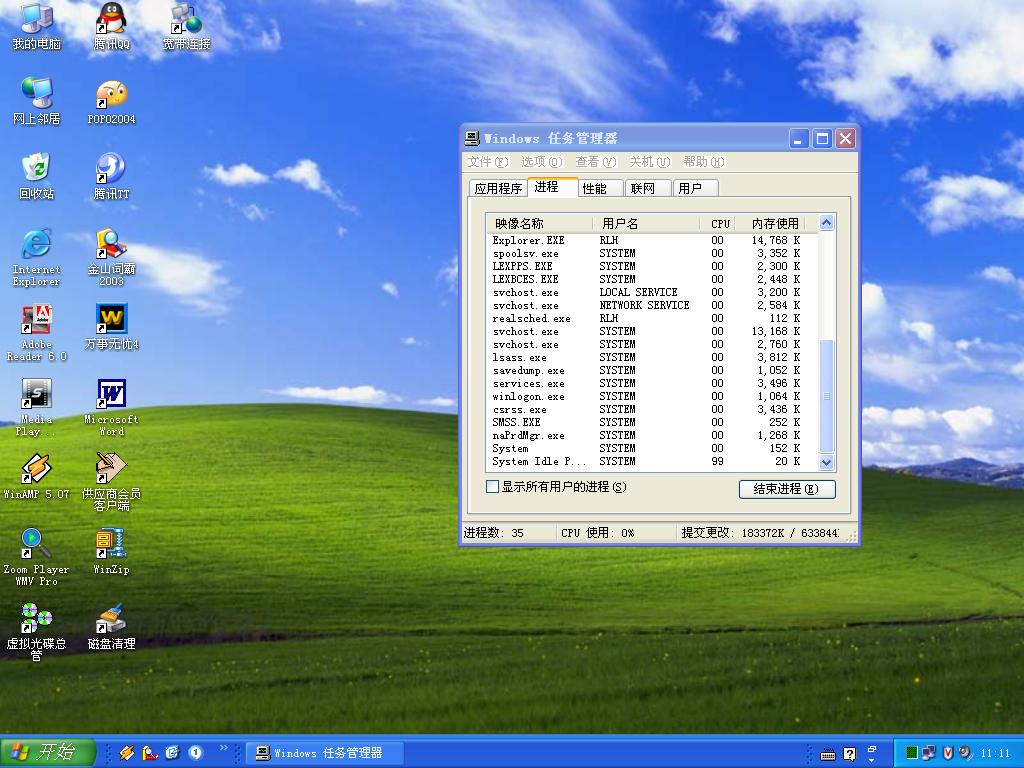
Task: Switch to the 性能 tab
Action: [595, 188]
